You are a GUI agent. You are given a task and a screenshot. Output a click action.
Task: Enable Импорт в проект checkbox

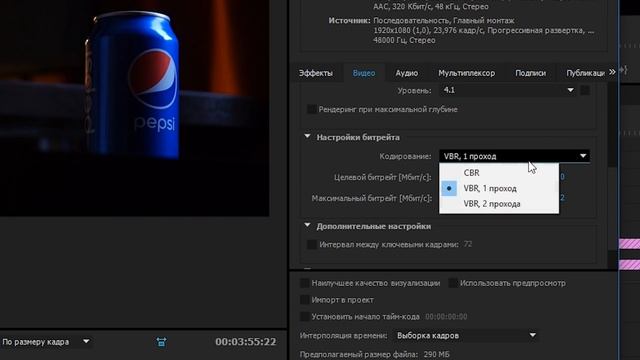(x=304, y=300)
